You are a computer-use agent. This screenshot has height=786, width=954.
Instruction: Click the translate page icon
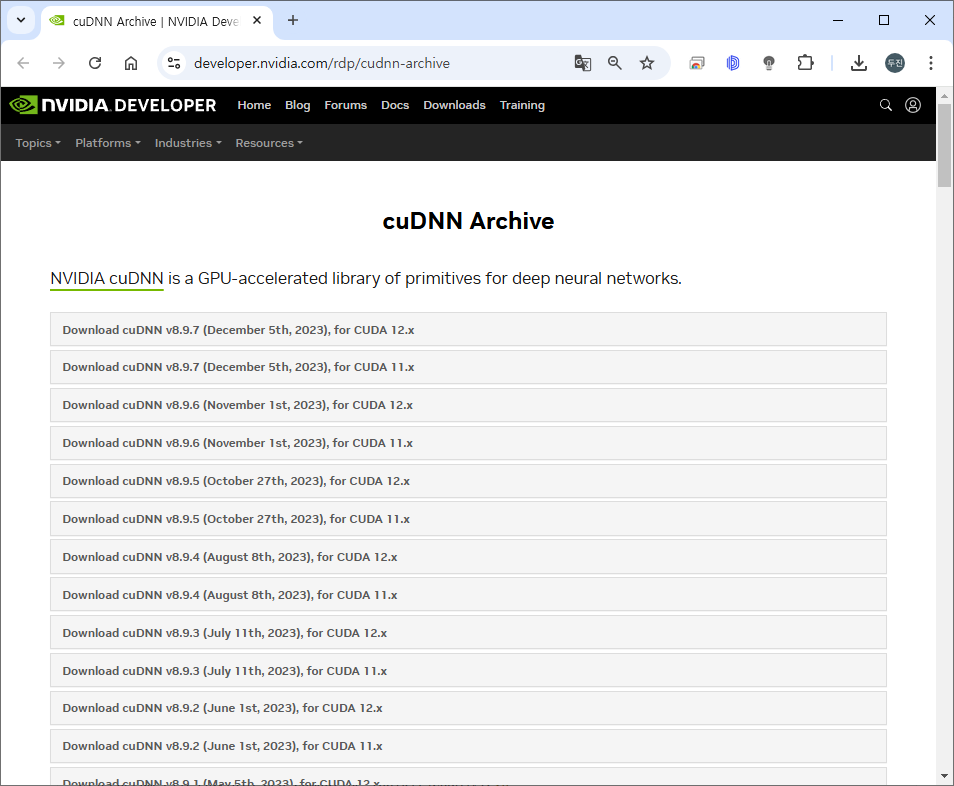[583, 63]
